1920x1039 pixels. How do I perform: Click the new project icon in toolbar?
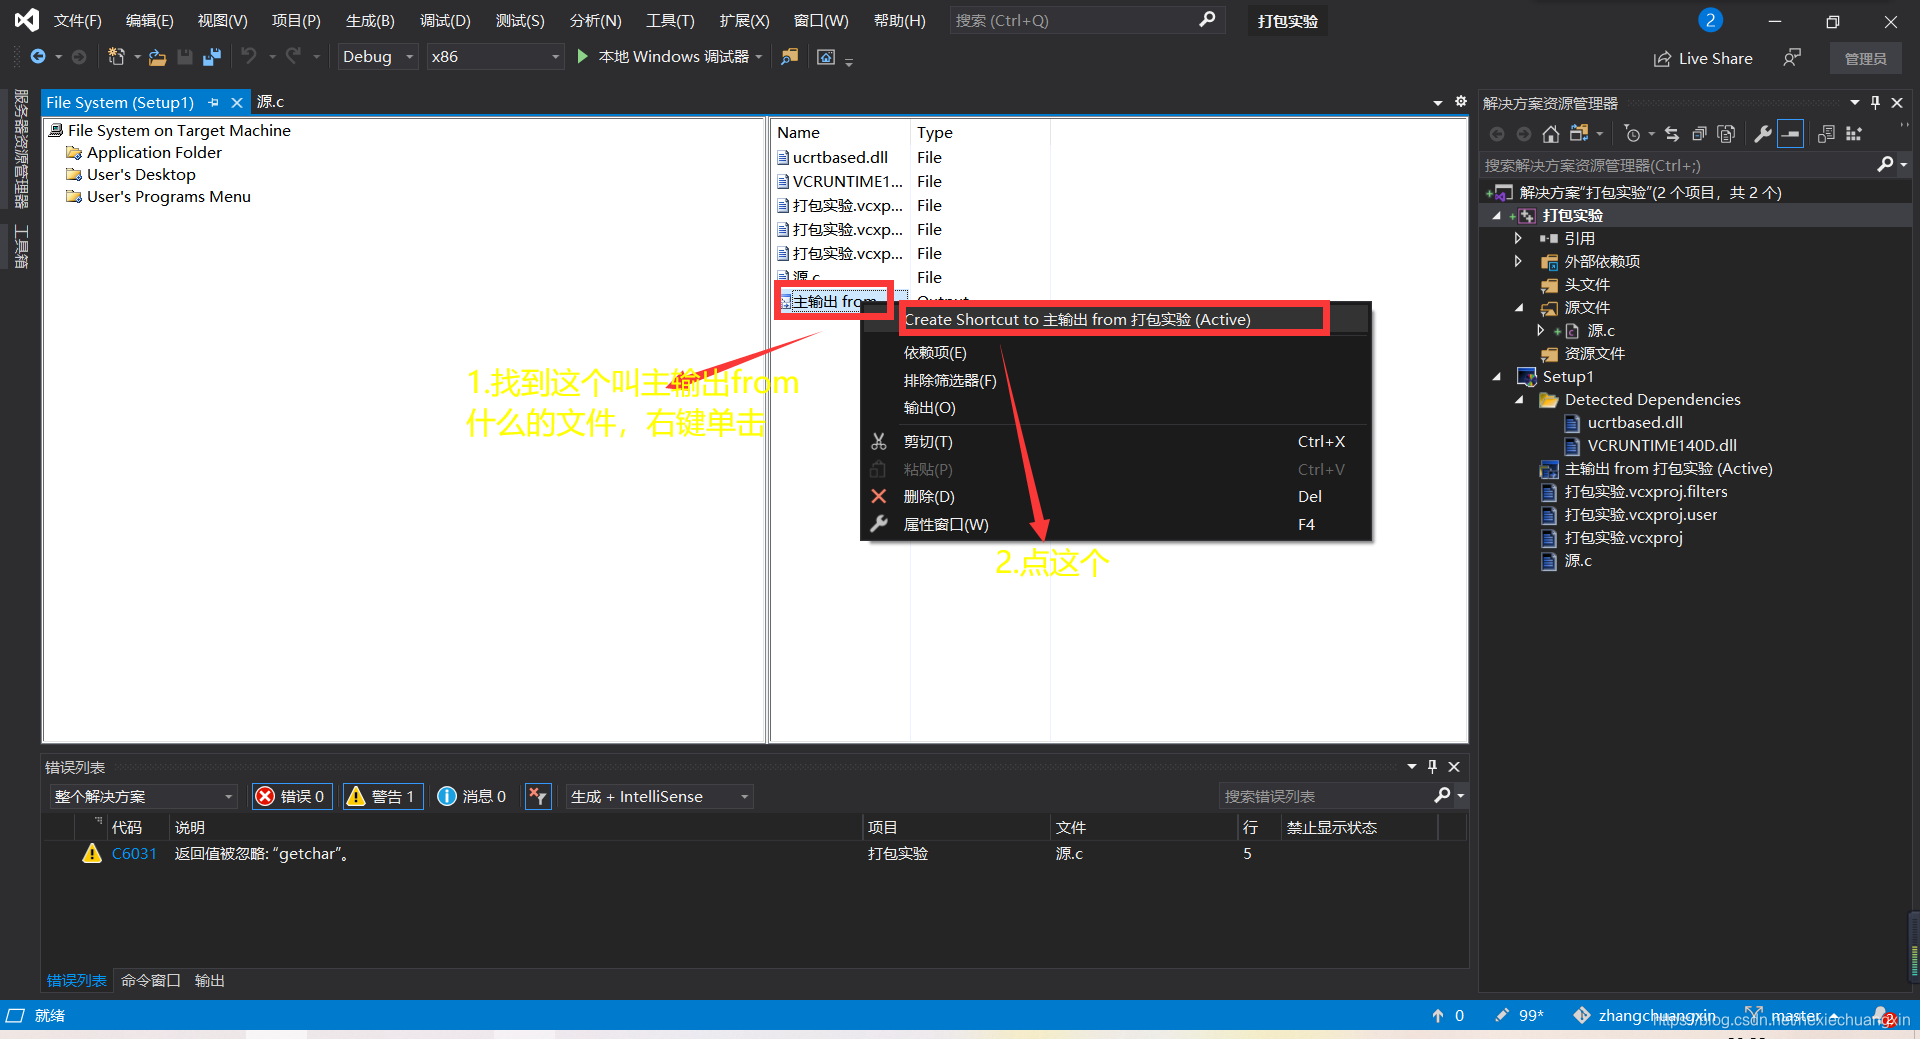[116, 57]
